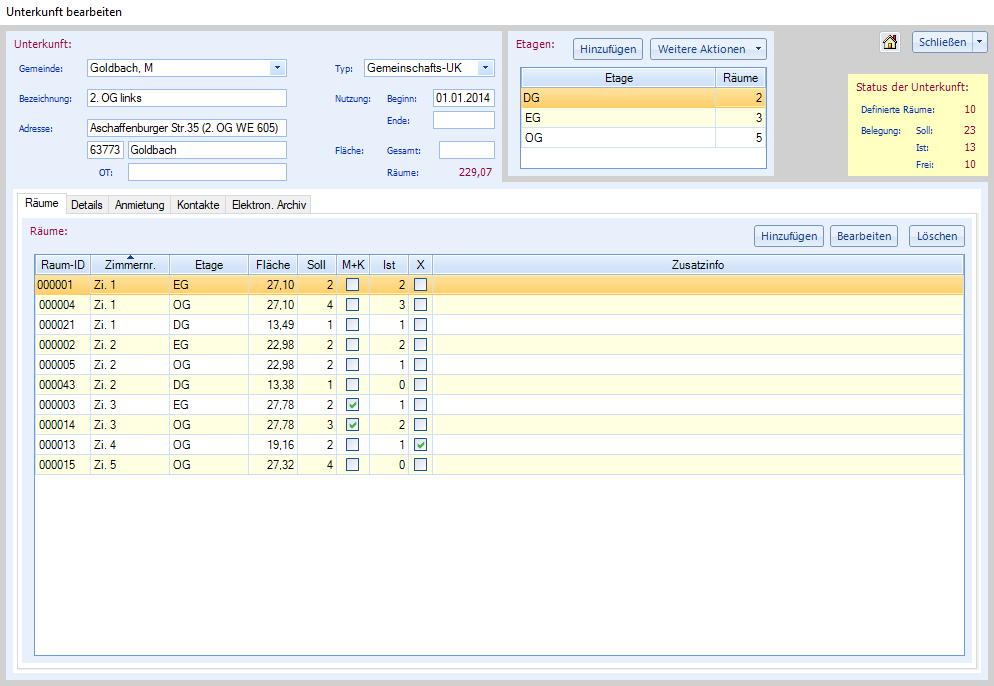Image resolution: width=994 pixels, height=686 pixels.
Task: Select the DG floor row
Action: click(643, 98)
